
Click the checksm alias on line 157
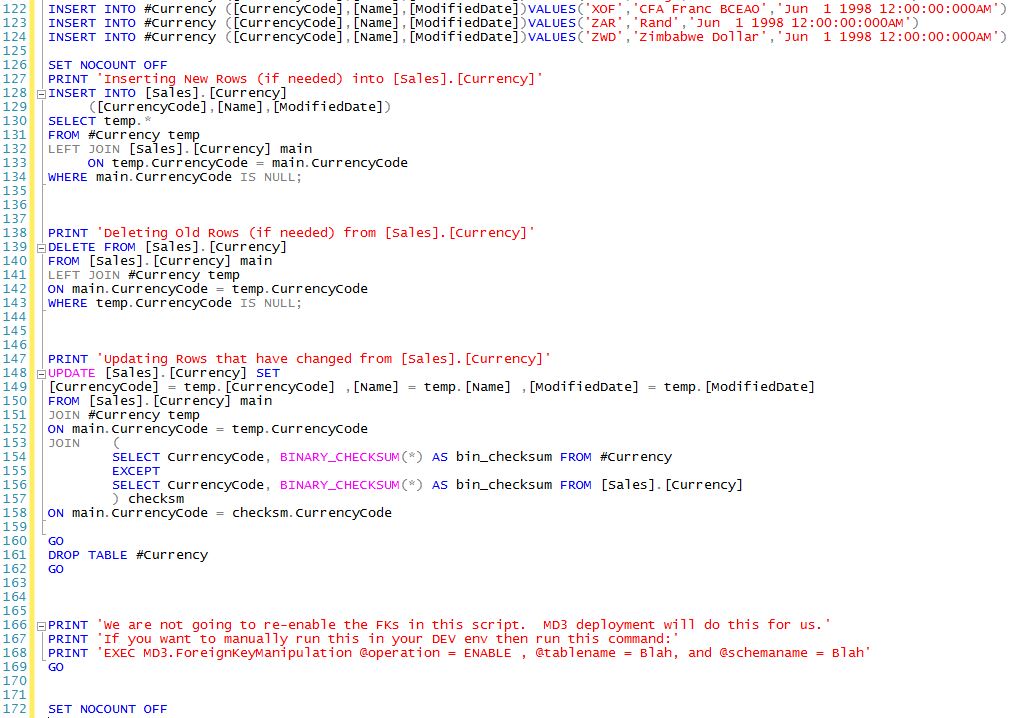(x=155, y=498)
